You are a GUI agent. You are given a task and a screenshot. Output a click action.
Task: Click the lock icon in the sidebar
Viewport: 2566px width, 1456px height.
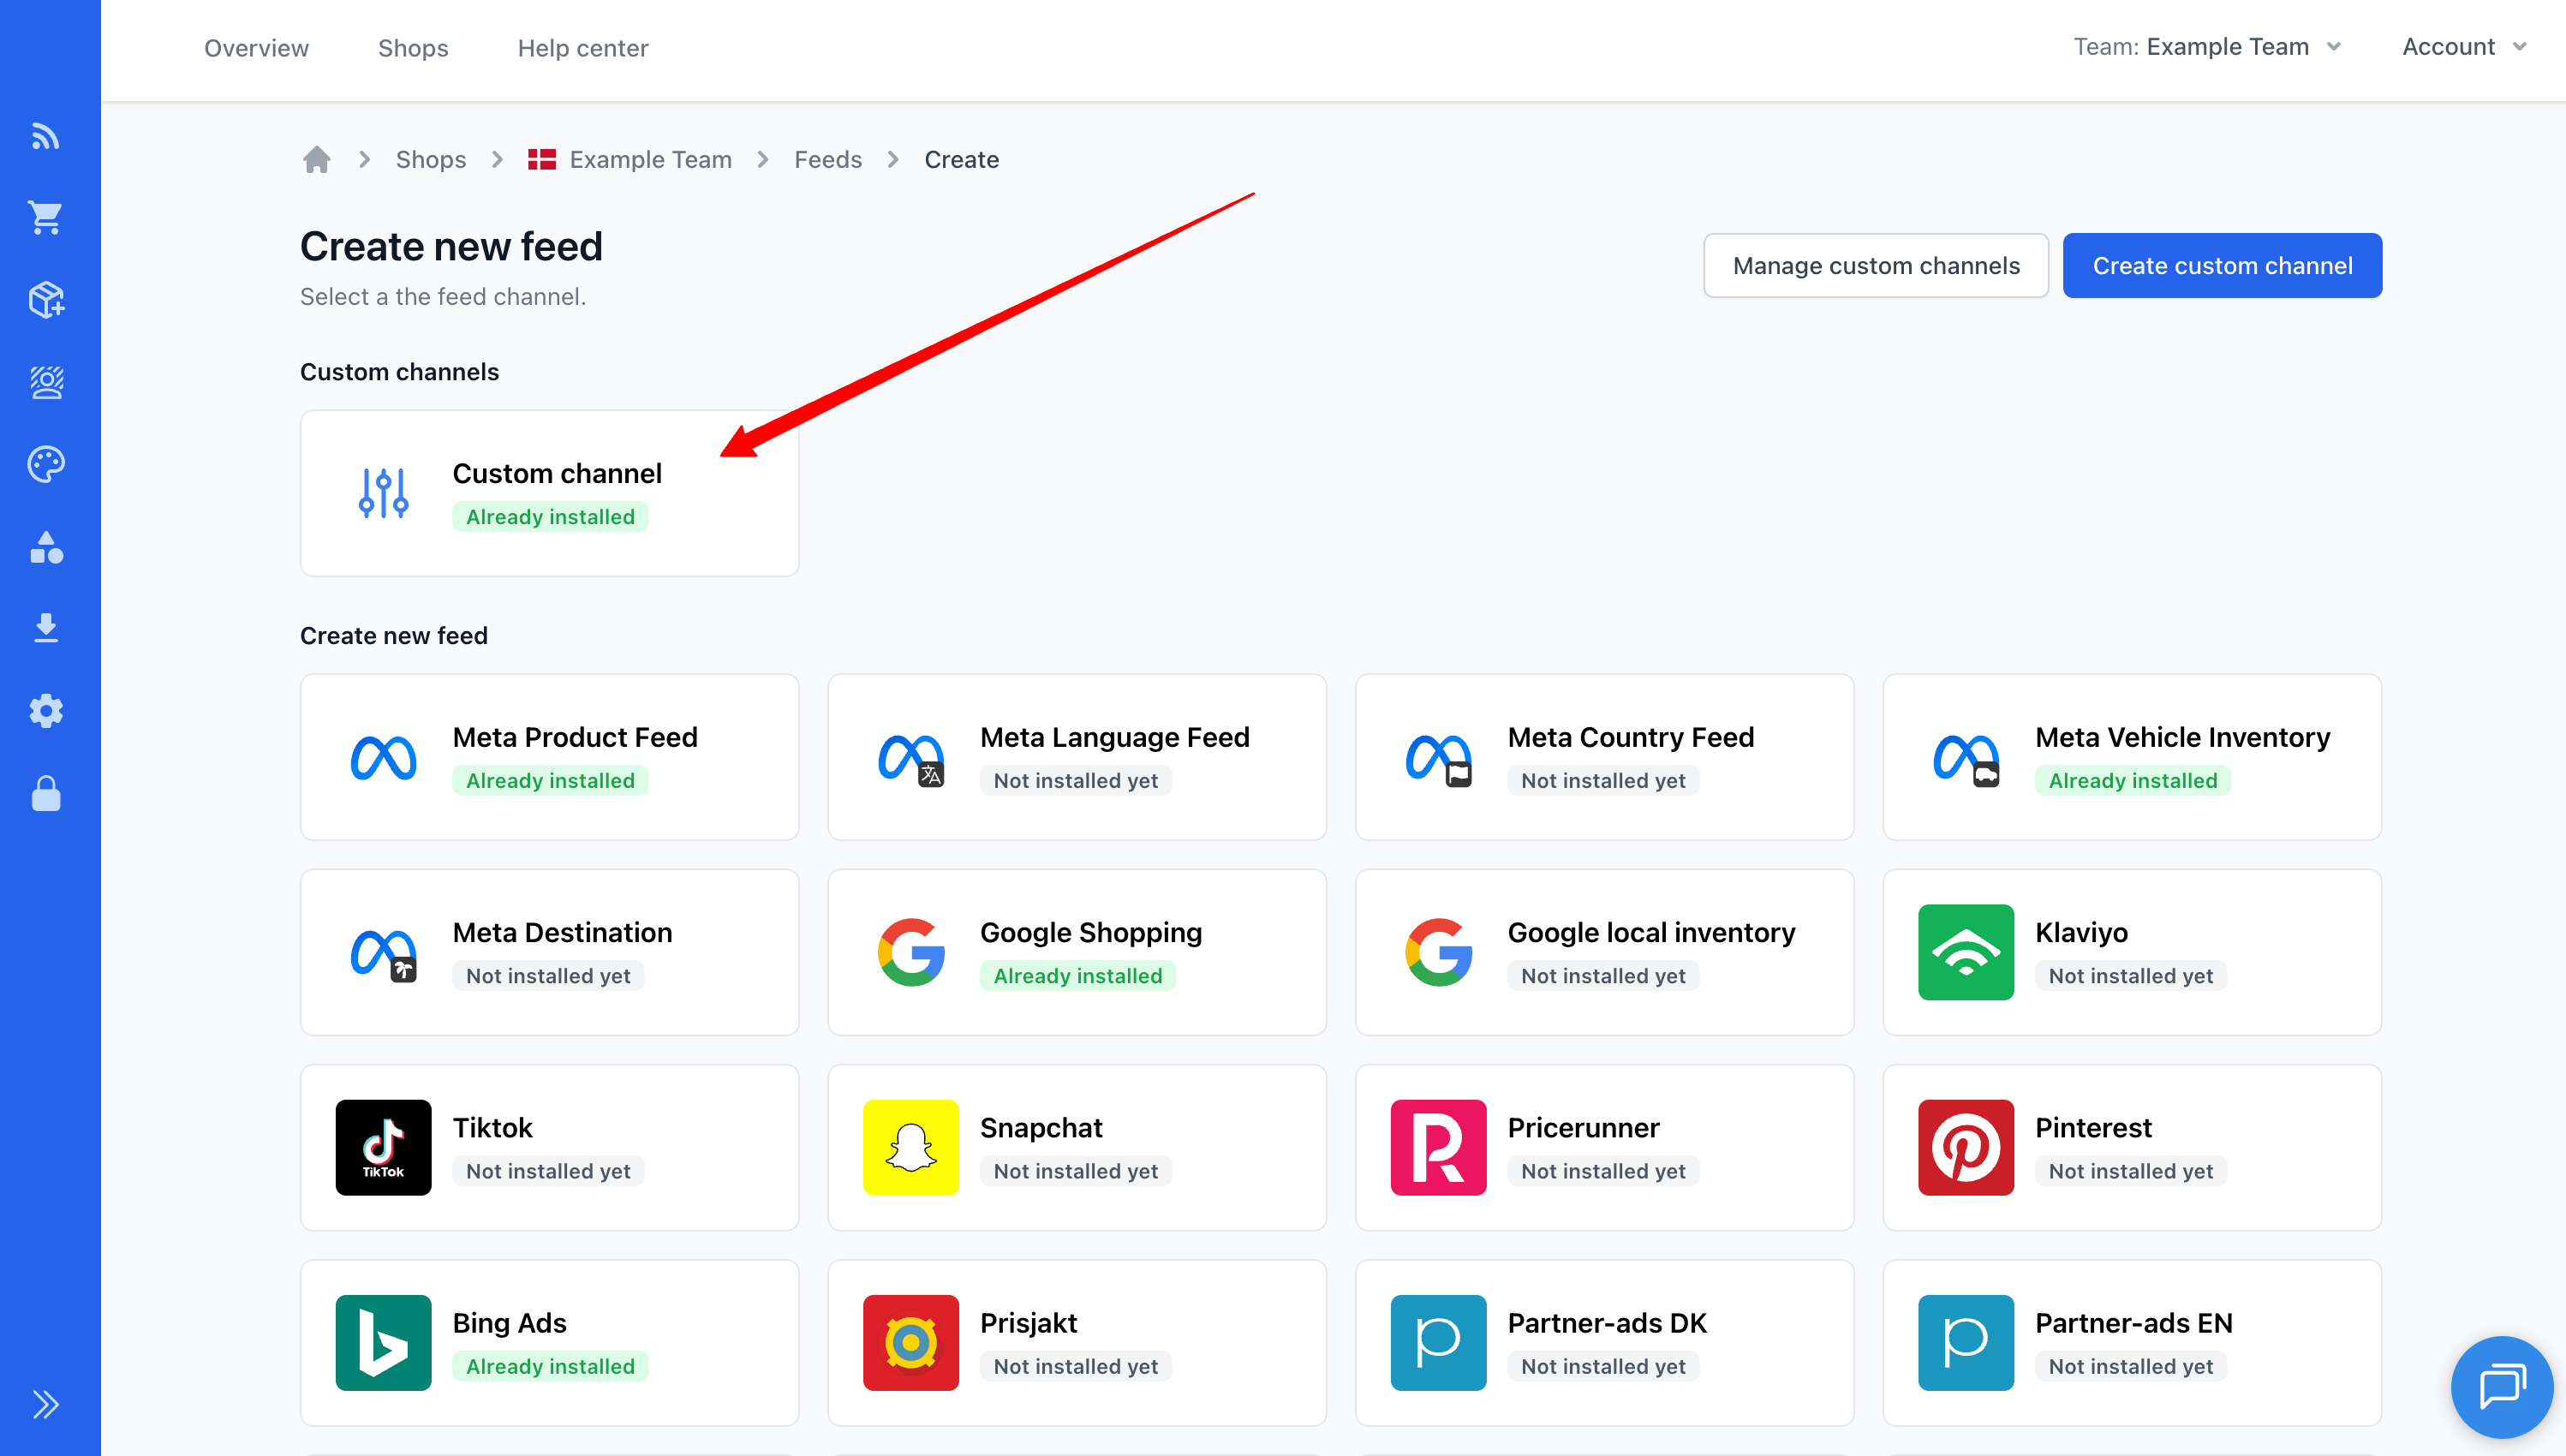[x=46, y=793]
